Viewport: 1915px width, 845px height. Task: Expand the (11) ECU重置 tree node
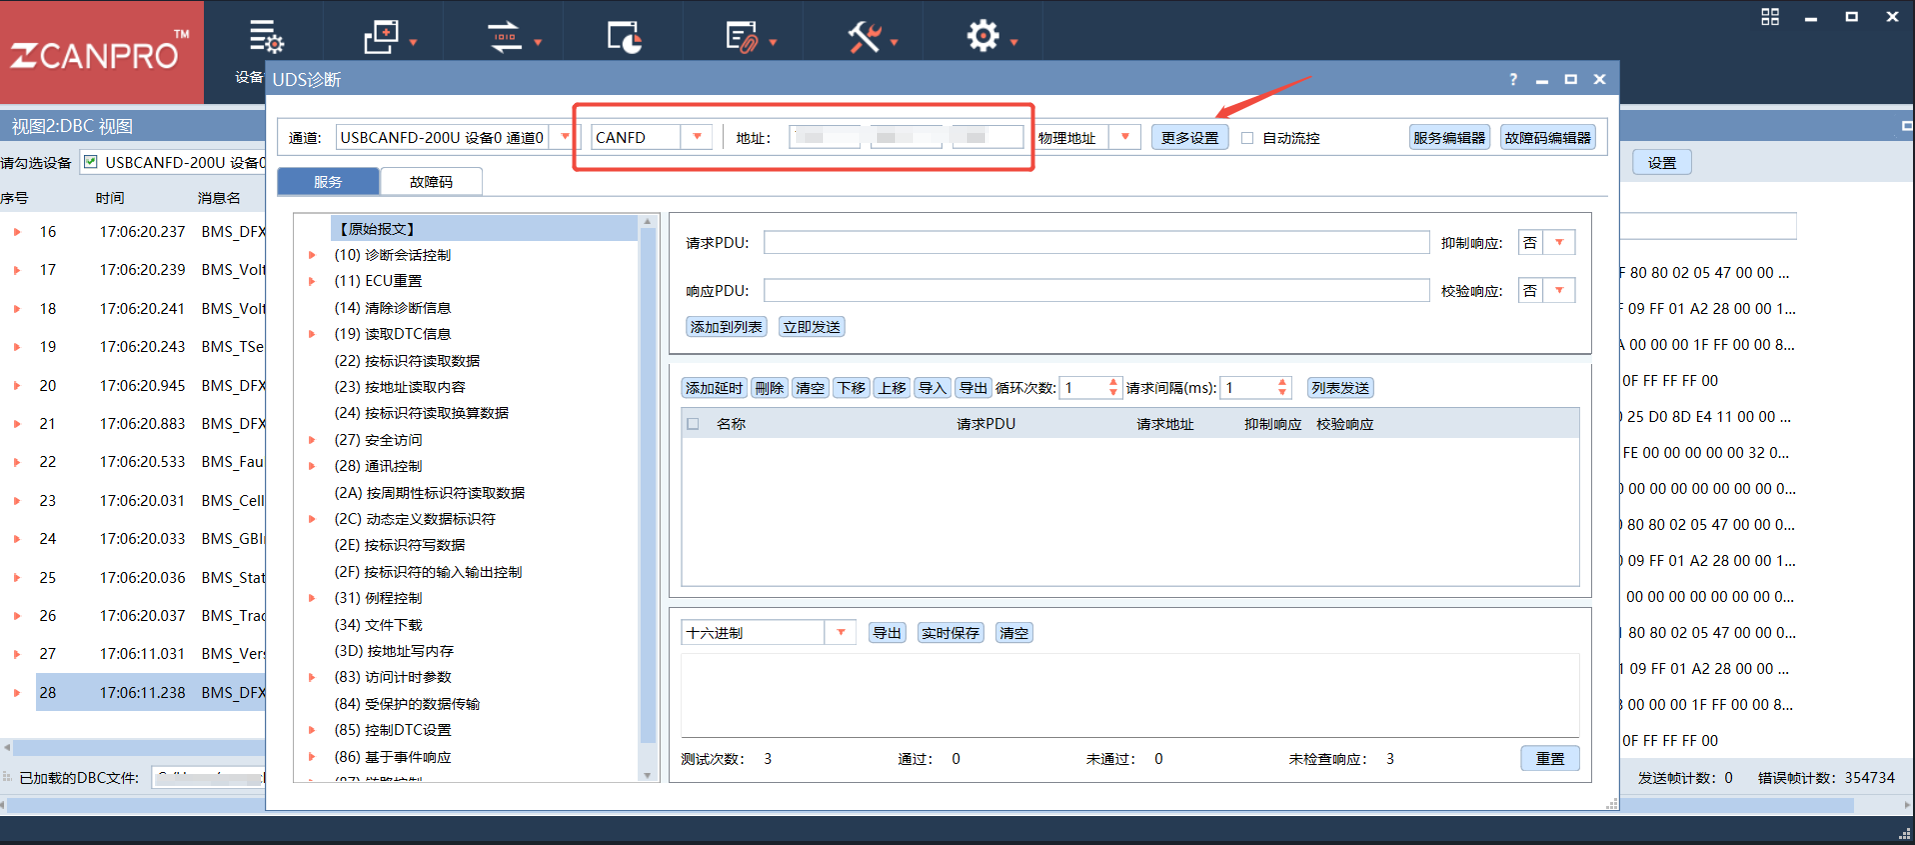(312, 281)
